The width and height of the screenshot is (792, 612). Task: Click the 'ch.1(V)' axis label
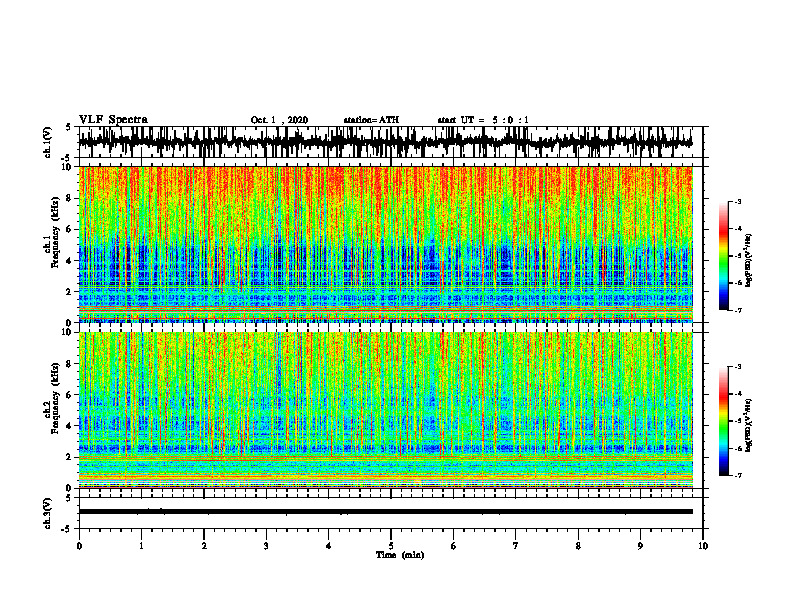click(x=48, y=142)
